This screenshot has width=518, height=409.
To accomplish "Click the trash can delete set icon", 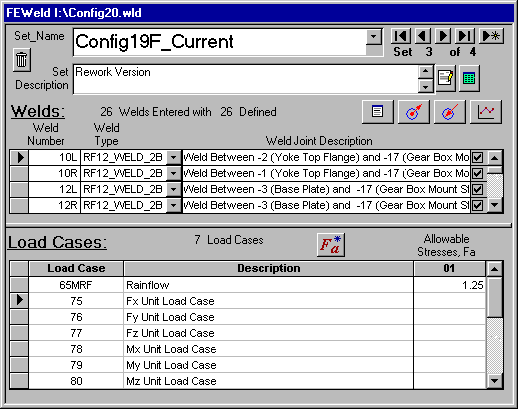I will (22, 60).
